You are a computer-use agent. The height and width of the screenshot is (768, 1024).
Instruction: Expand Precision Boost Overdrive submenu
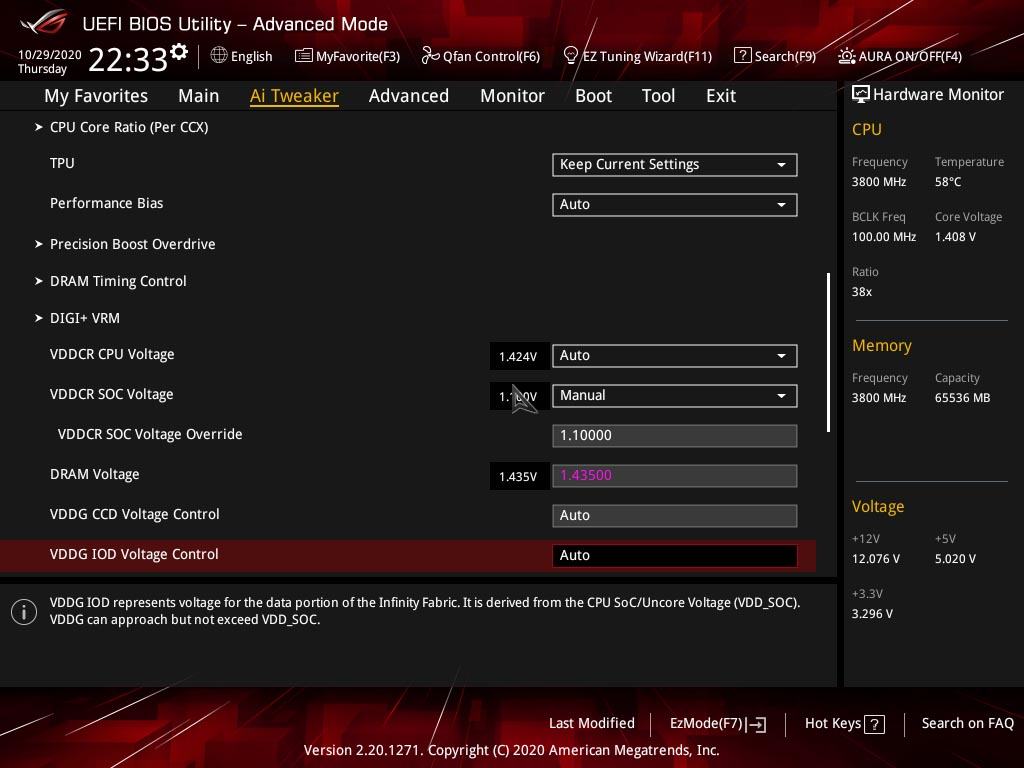click(133, 244)
